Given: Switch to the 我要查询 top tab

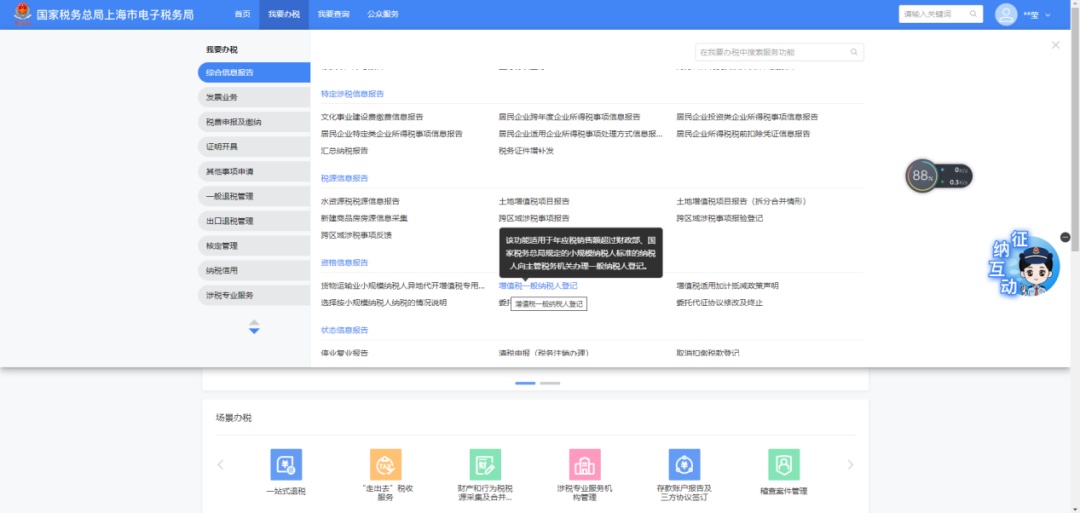Looking at the screenshot, I should coord(333,14).
